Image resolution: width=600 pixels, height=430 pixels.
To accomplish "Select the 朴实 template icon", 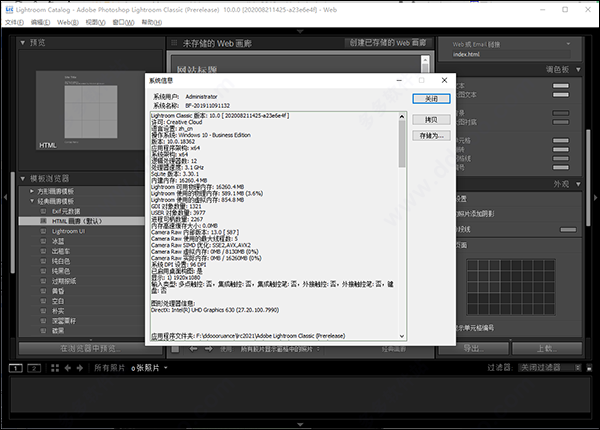I will 44,311.
